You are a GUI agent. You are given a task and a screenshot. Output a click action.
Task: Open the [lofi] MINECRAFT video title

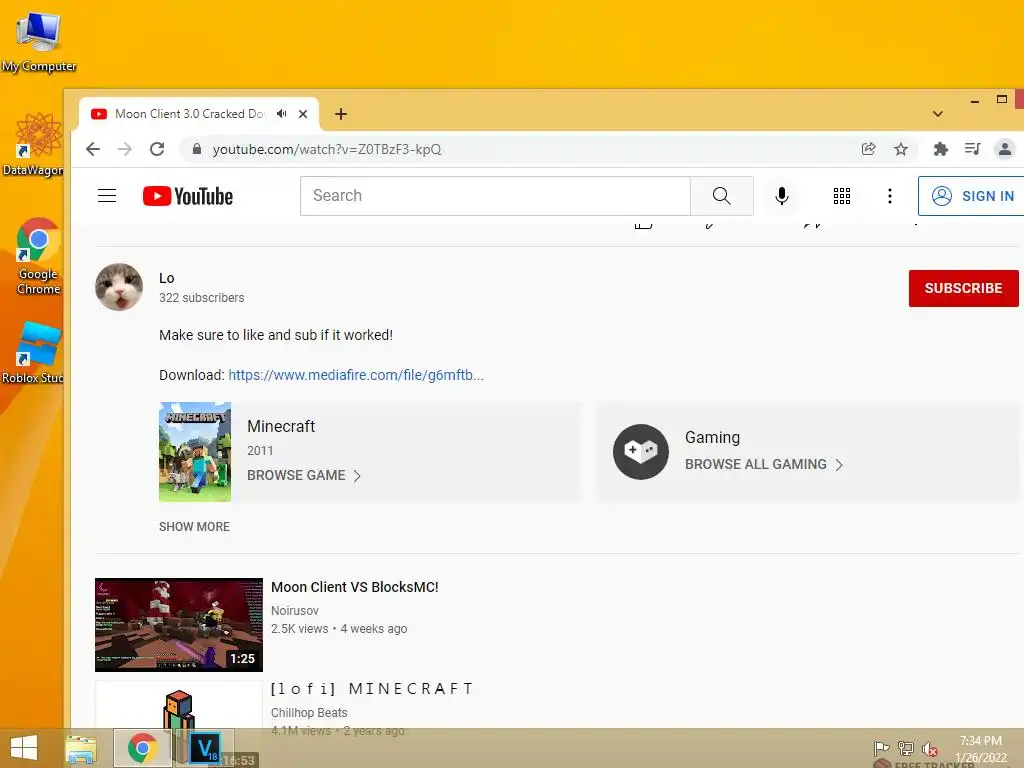click(372, 689)
